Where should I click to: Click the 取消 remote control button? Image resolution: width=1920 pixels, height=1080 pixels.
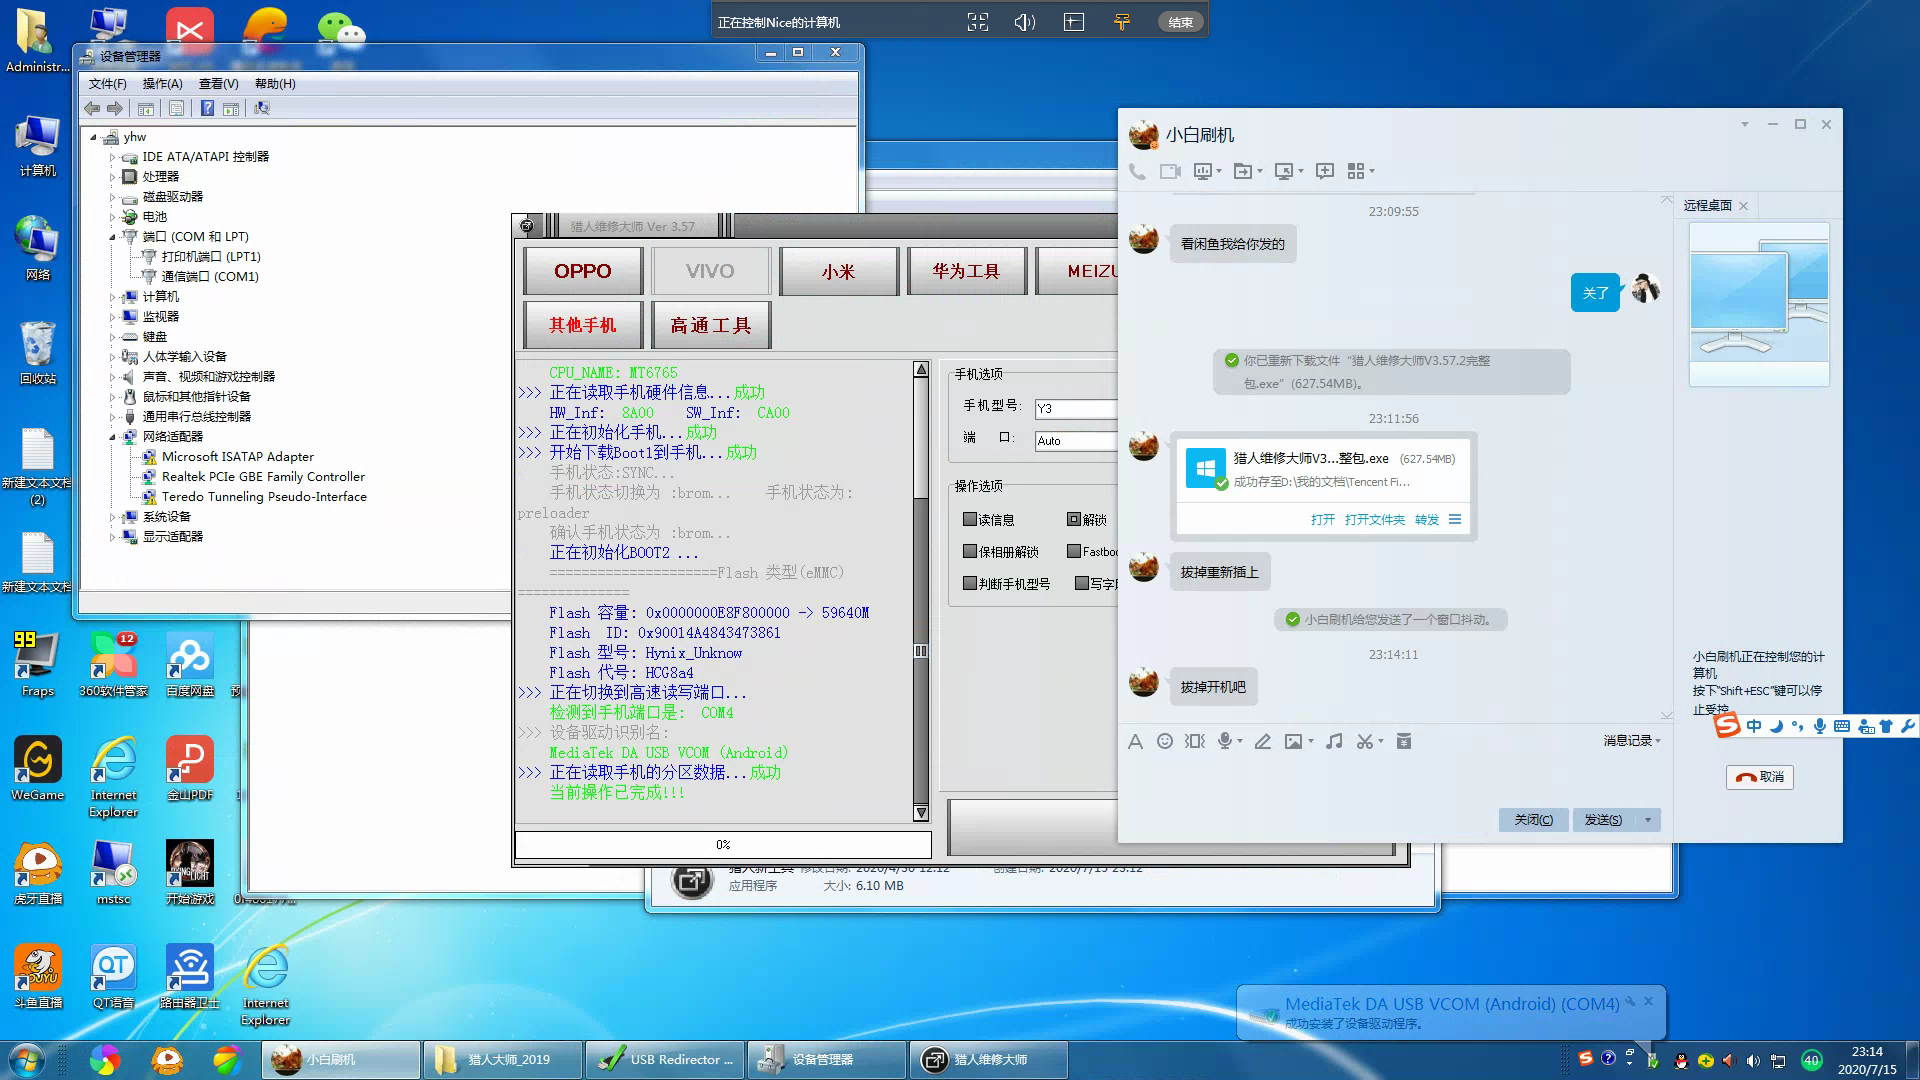point(1759,777)
